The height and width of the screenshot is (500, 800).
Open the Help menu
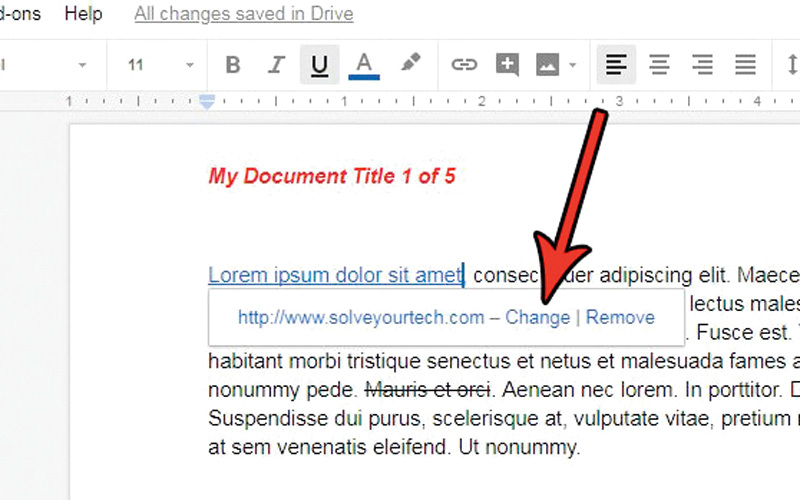[83, 14]
